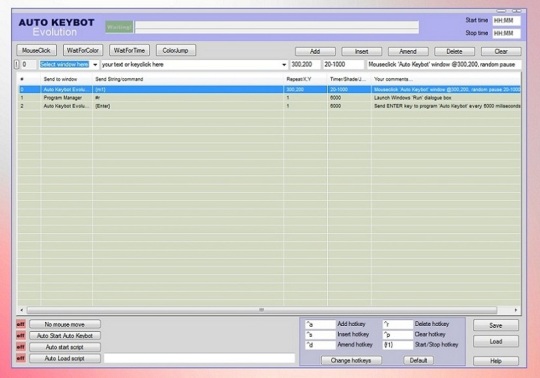Toggle the off indicator beside 'Auto start script'

21,347
